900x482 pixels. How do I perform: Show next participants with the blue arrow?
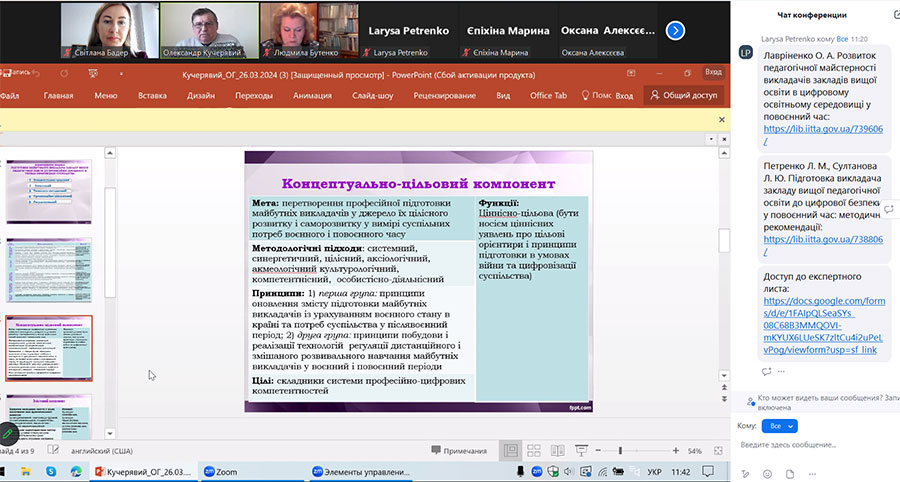pos(675,31)
